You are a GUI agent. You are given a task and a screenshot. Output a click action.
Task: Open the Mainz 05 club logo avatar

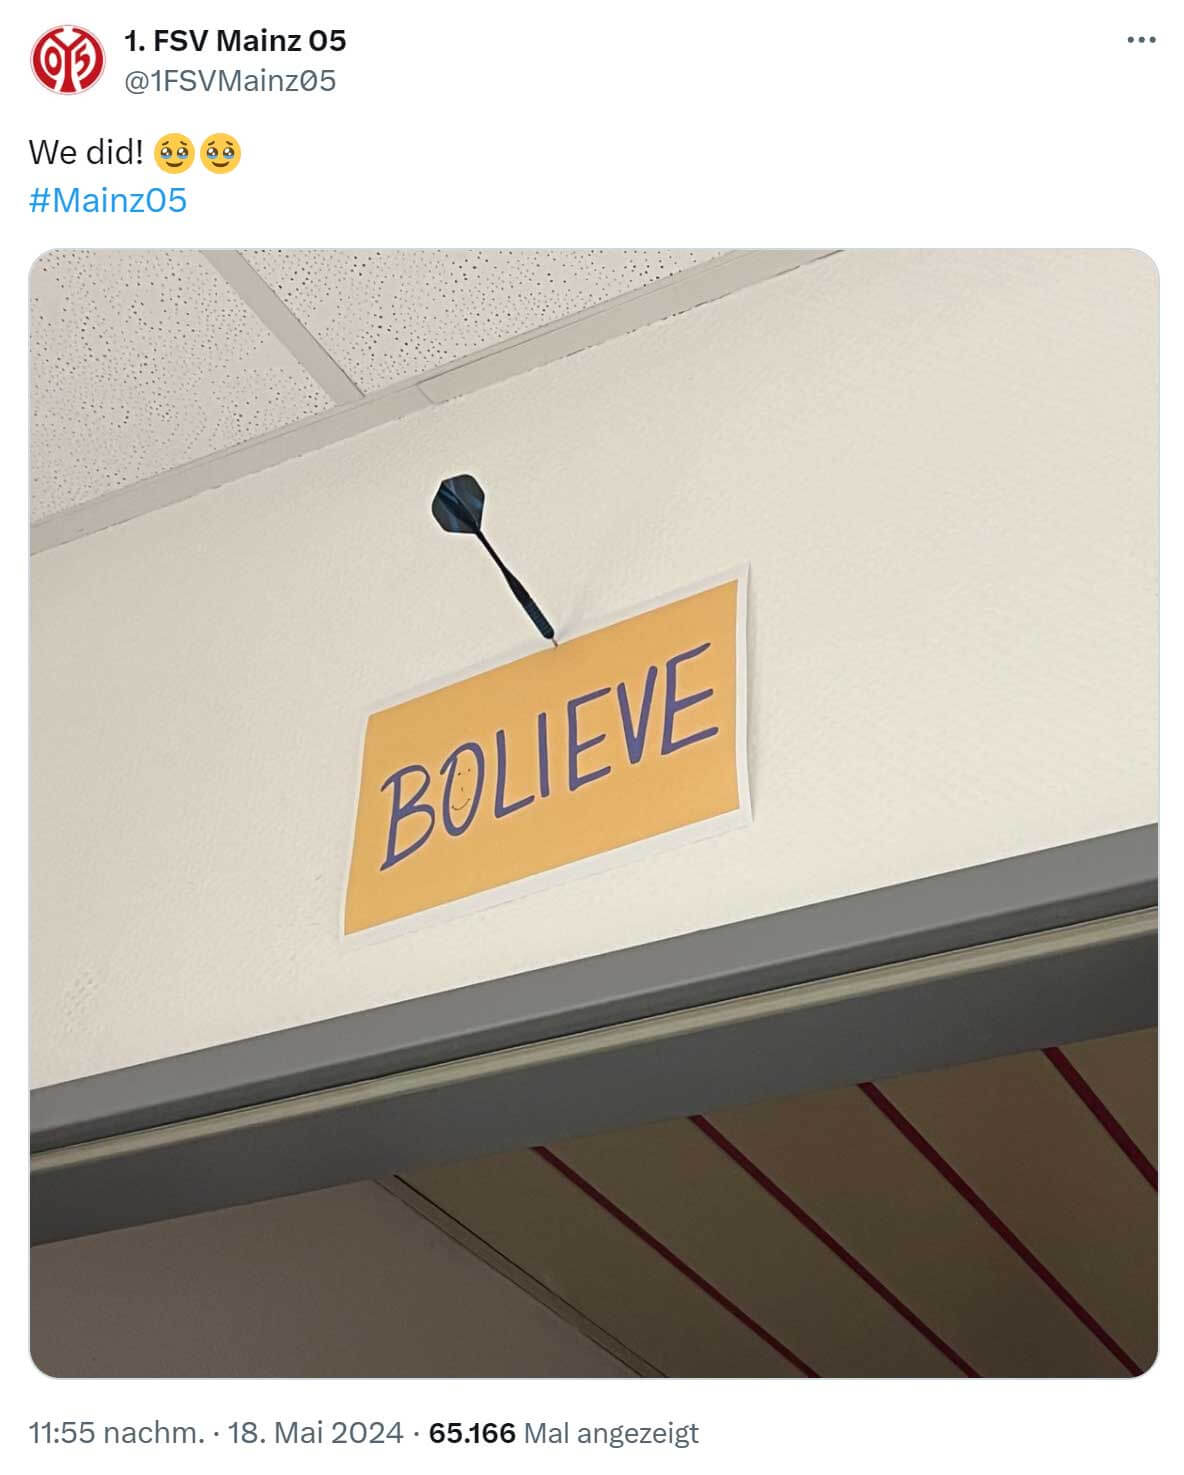point(67,59)
